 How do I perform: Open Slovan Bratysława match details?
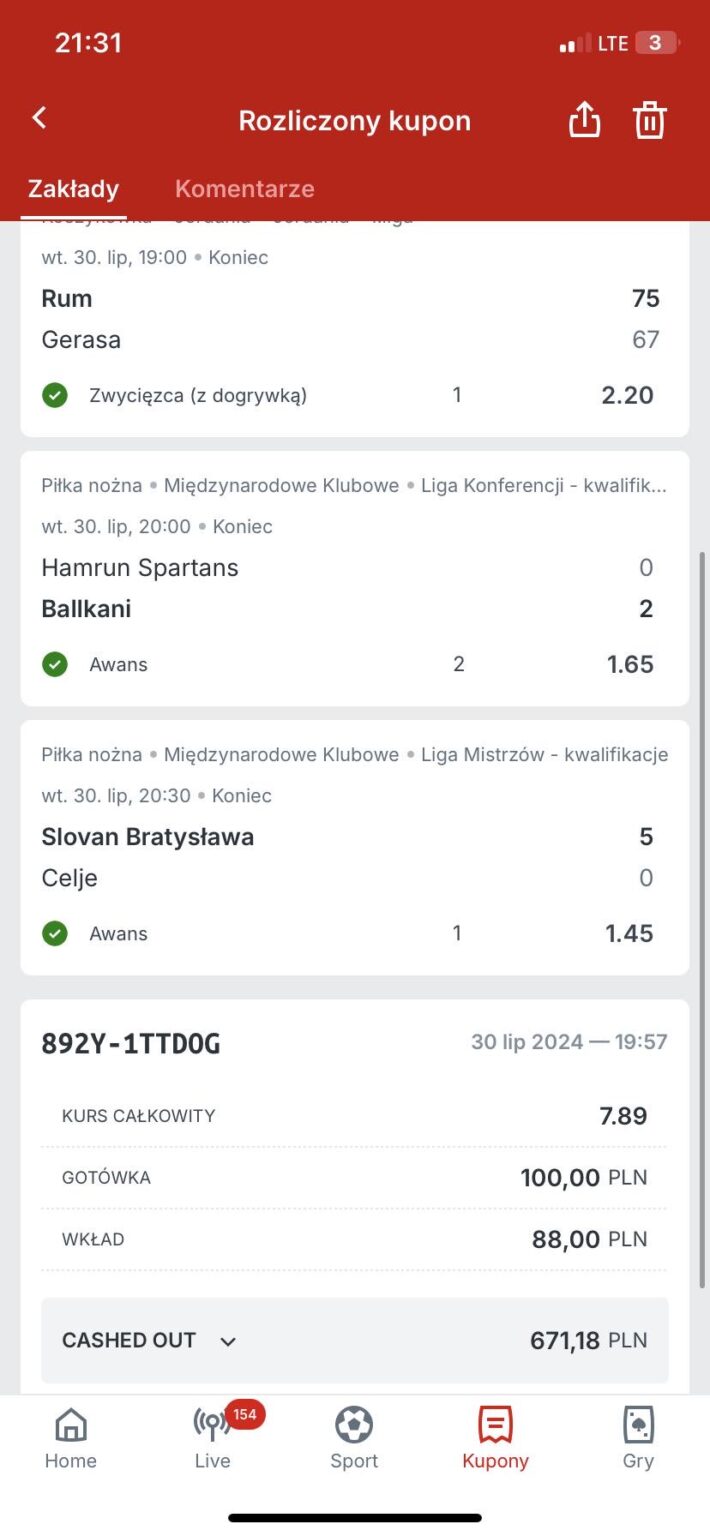coord(148,837)
